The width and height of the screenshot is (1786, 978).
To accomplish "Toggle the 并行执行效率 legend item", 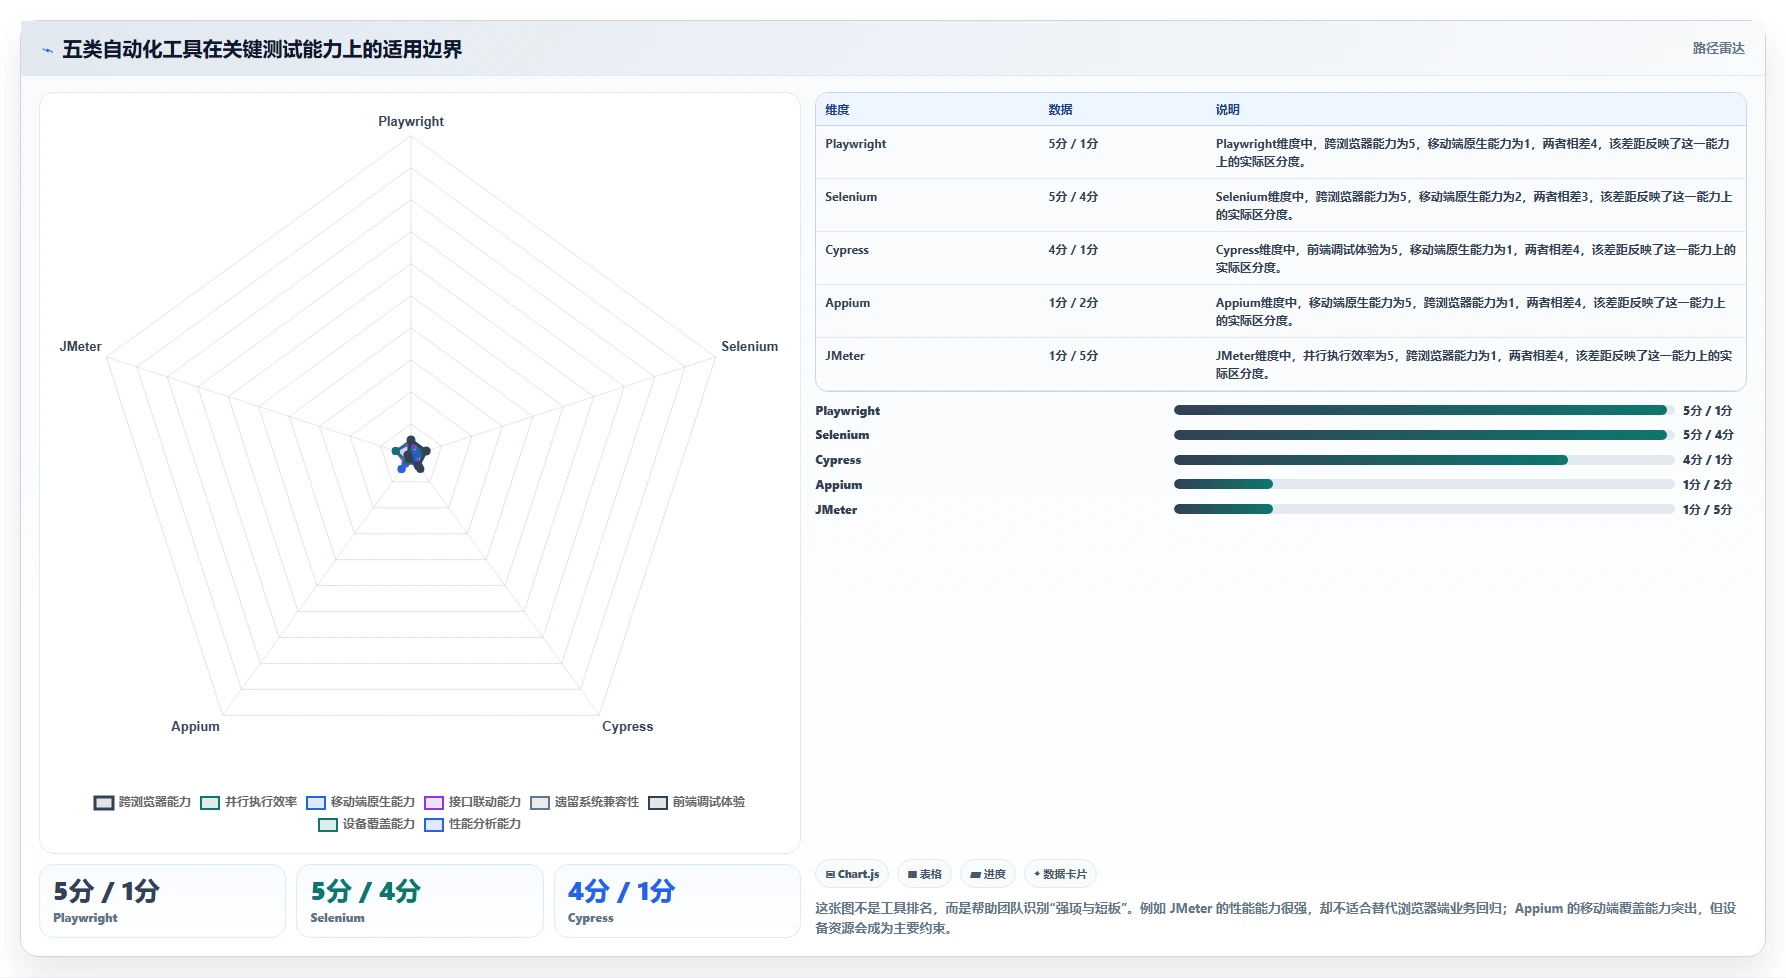I will pyautogui.click(x=248, y=802).
